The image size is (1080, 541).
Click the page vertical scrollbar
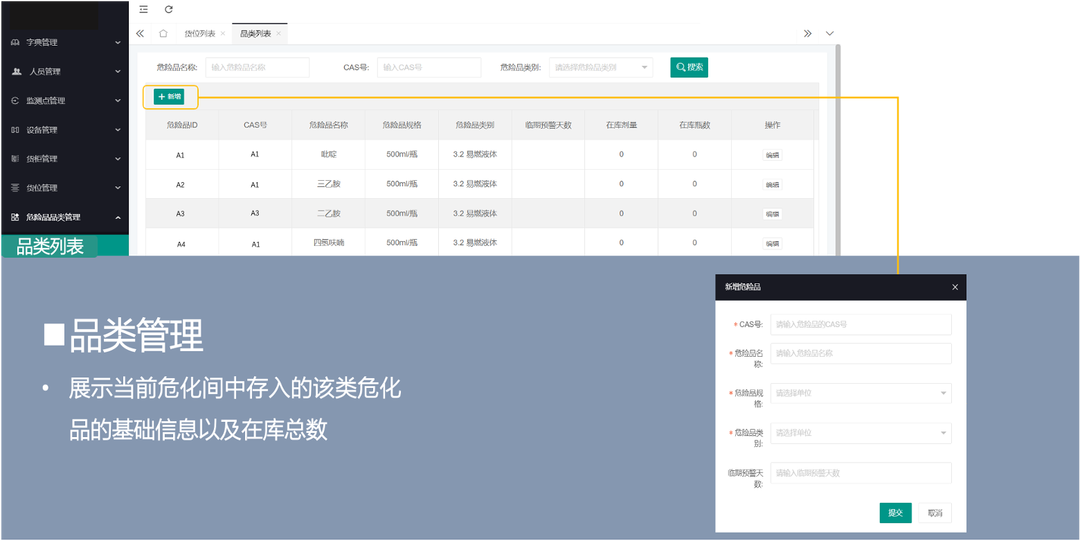[x=838, y=150]
